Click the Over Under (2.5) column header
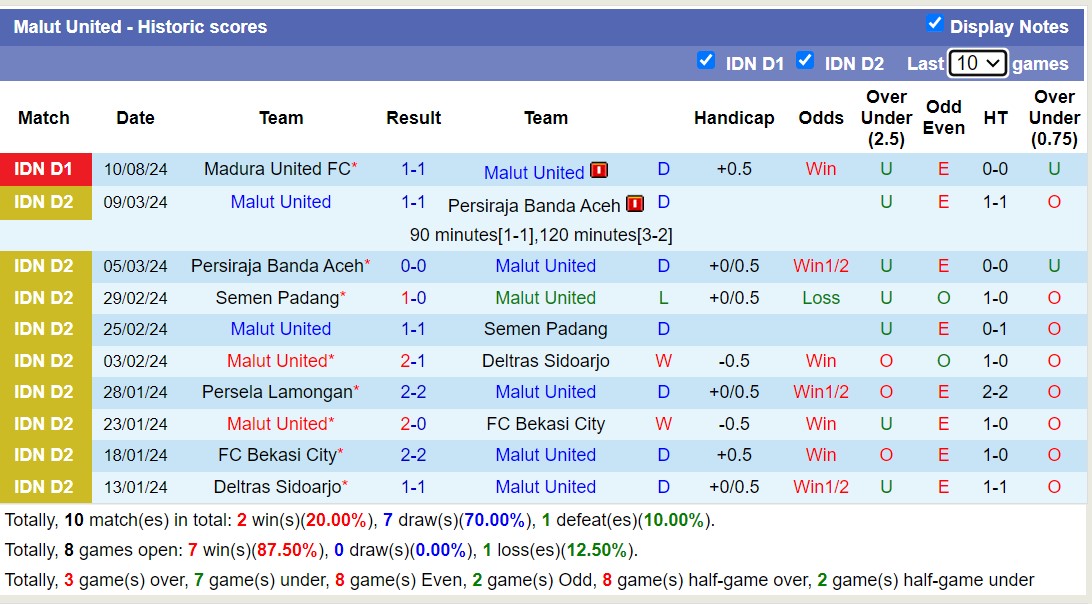The width and height of the screenshot is (1092, 604). (x=886, y=118)
